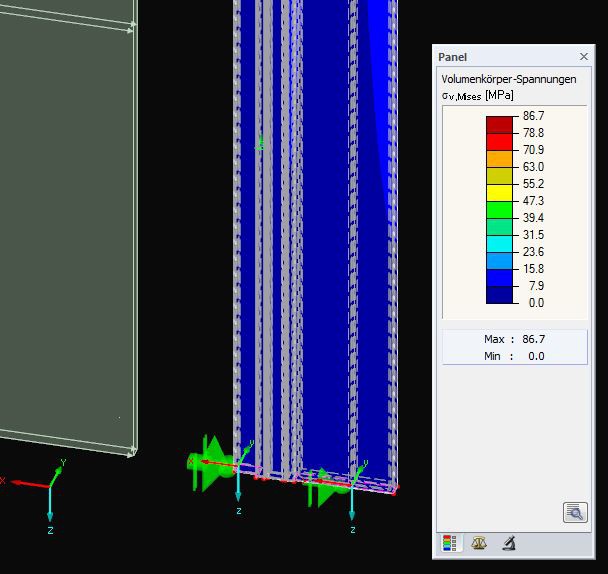Click the legend value 31.5

(x=534, y=235)
